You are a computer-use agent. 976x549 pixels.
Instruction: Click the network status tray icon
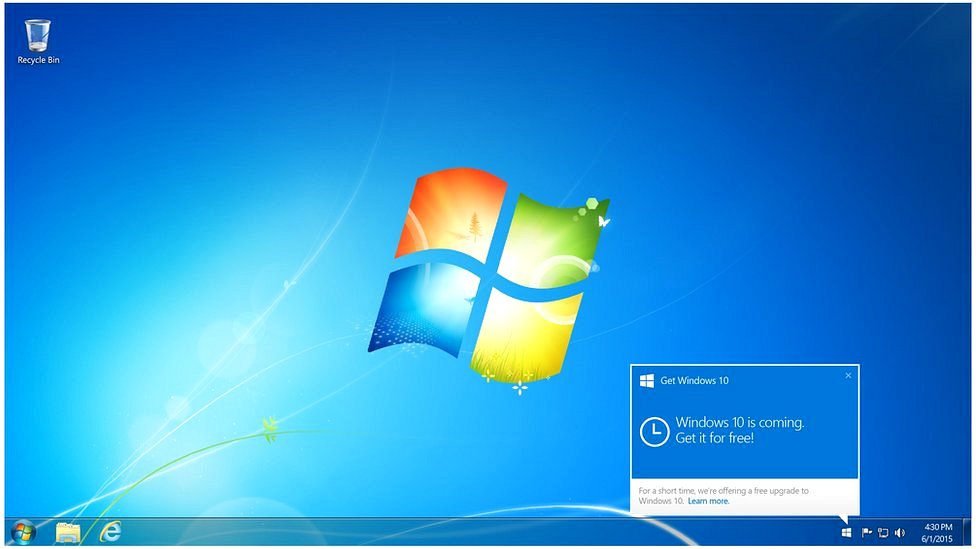pos(883,533)
